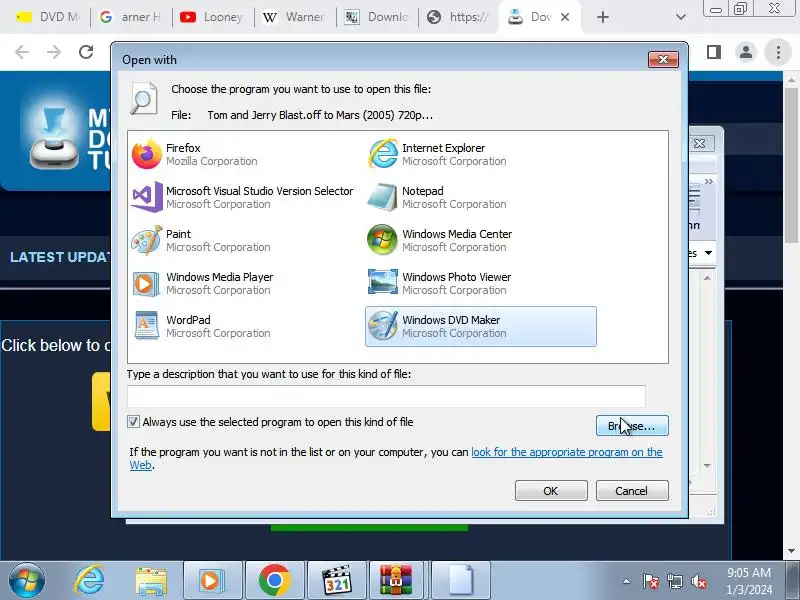Open Windows Media Player from the taskbar
800x600 pixels.
click(x=212, y=581)
